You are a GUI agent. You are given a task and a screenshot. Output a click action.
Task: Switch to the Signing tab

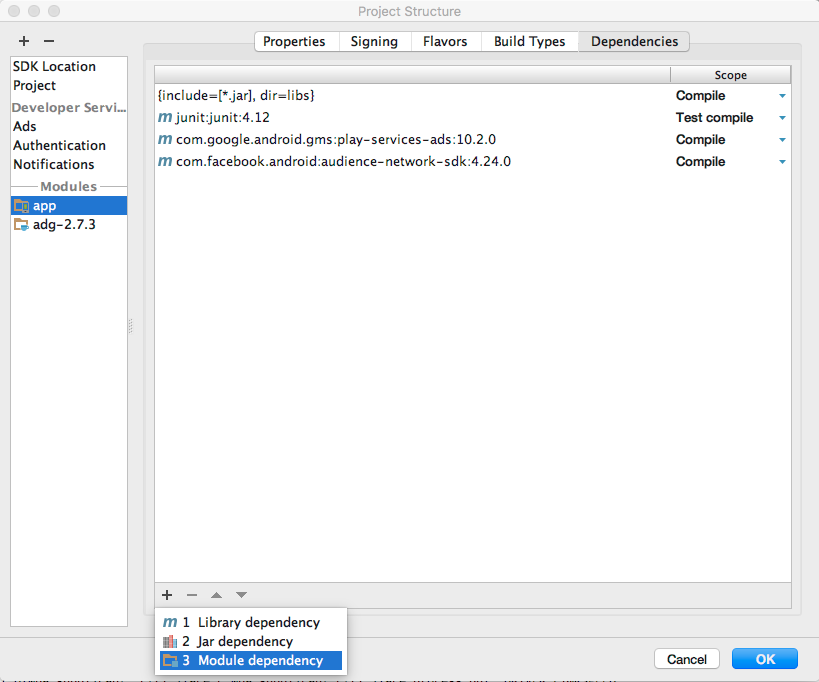tap(374, 41)
